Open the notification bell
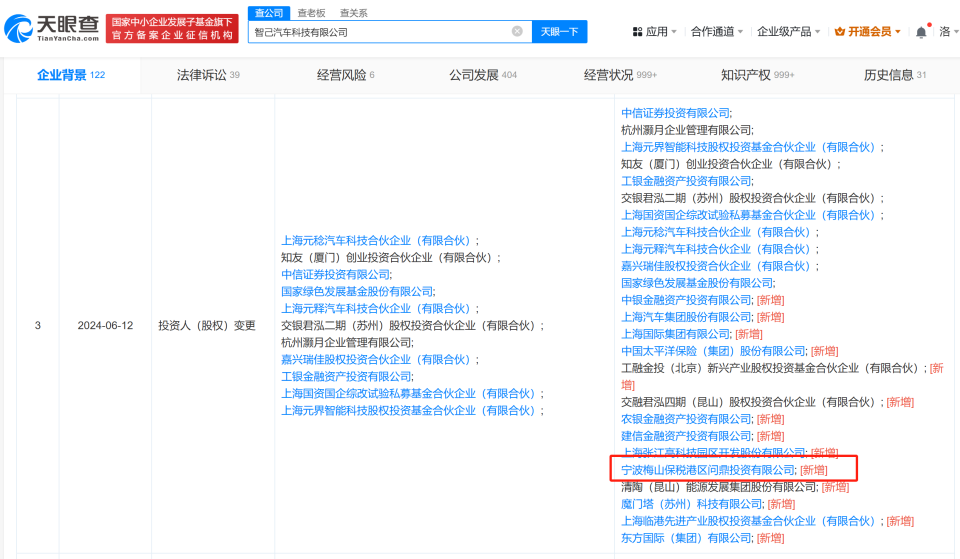Screen dimensions: 960x559 coord(921,32)
